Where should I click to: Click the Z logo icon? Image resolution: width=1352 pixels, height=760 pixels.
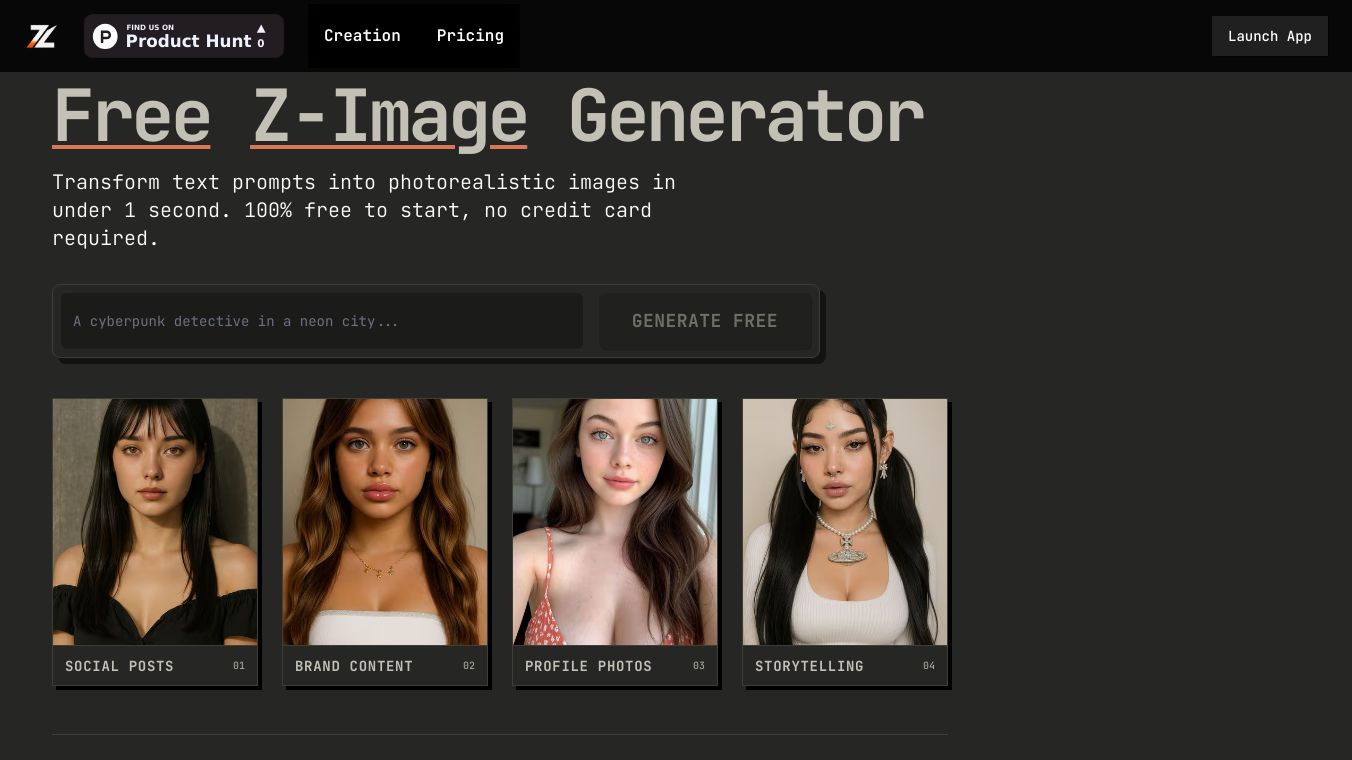coord(41,36)
